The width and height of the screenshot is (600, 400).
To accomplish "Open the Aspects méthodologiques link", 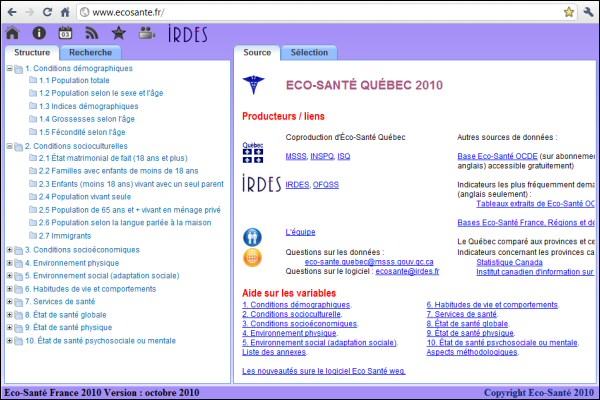I will point(472,352).
